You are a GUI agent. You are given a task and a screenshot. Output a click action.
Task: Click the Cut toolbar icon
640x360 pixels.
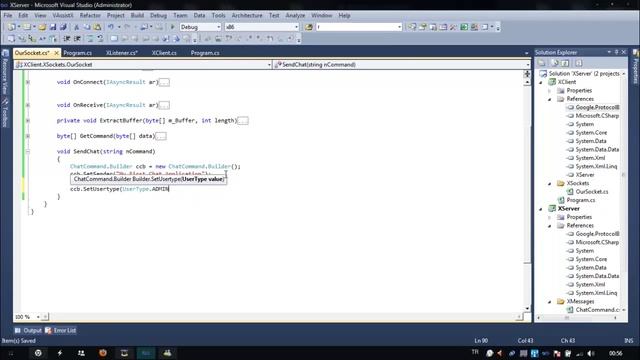tap(76, 27)
